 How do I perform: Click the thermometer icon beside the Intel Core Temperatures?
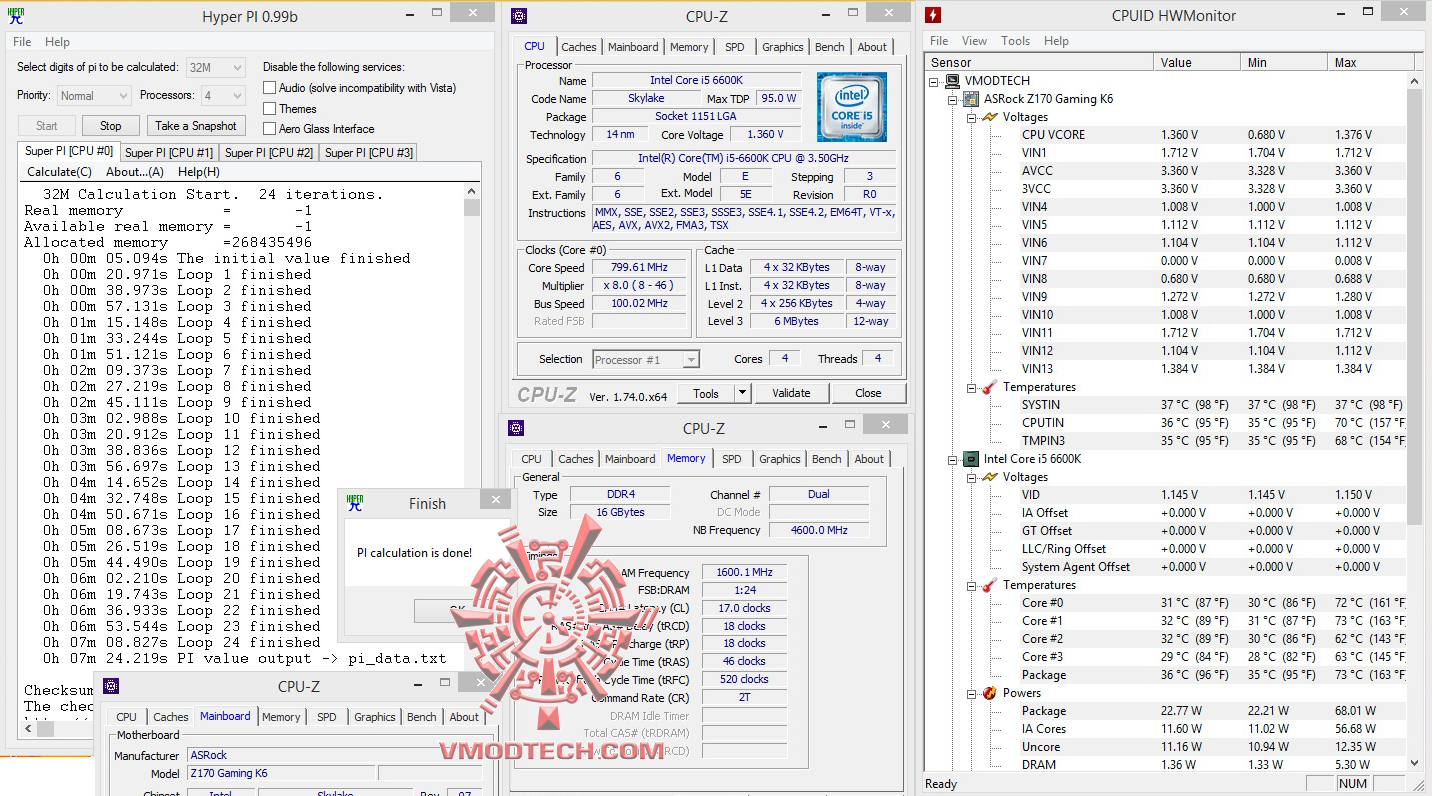990,585
